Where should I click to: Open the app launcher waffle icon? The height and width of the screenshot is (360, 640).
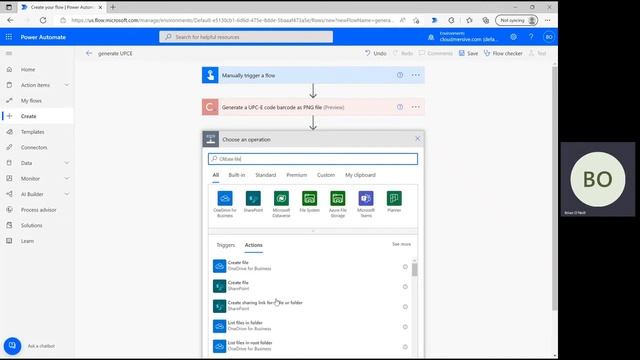pos(9,37)
